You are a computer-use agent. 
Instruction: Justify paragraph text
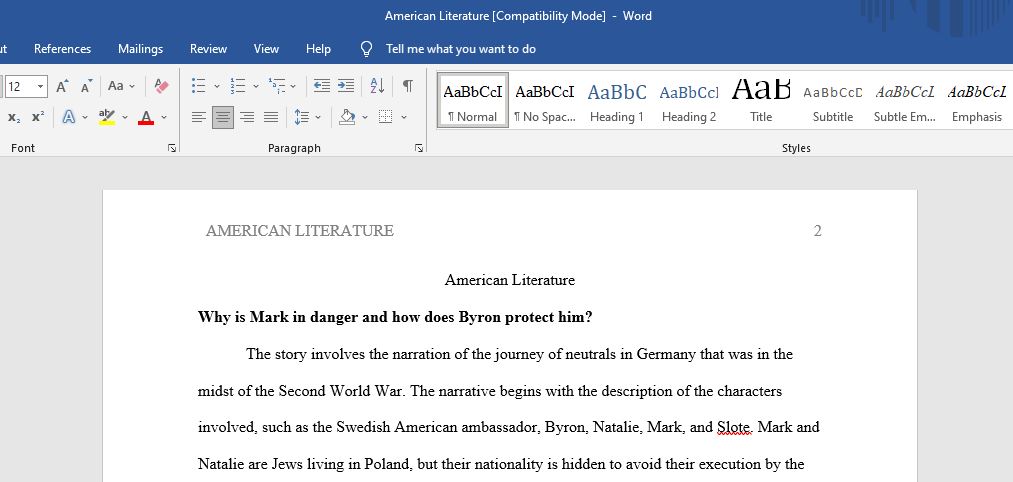[x=271, y=117]
